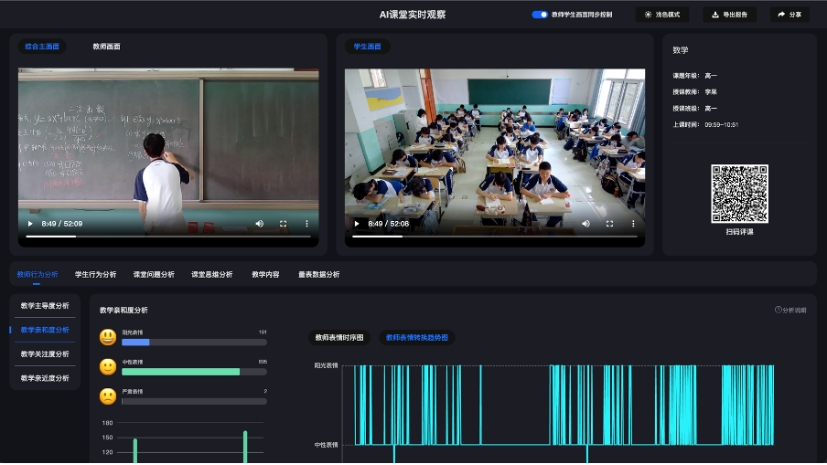This screenshot has width=827, height=465.
Task: Enter fullscreen on the left video
Action: pos(283,224)
